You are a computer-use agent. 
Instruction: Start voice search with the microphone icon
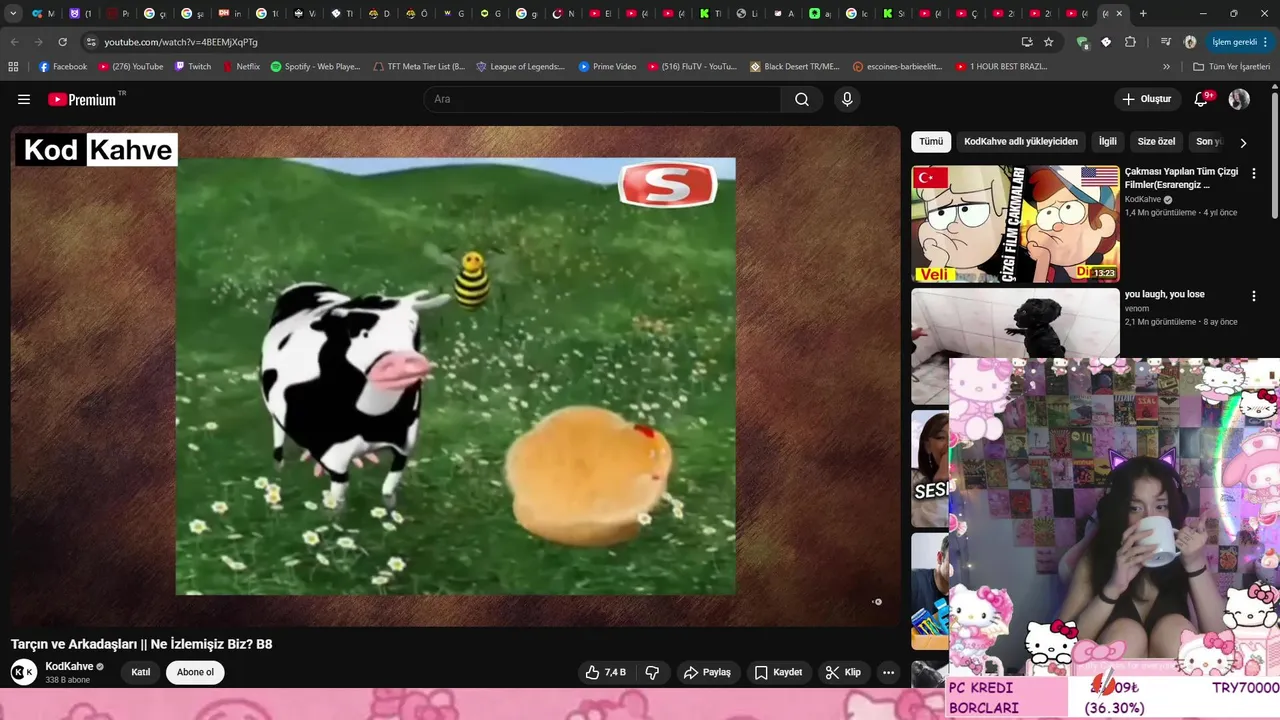click(847, 99)
